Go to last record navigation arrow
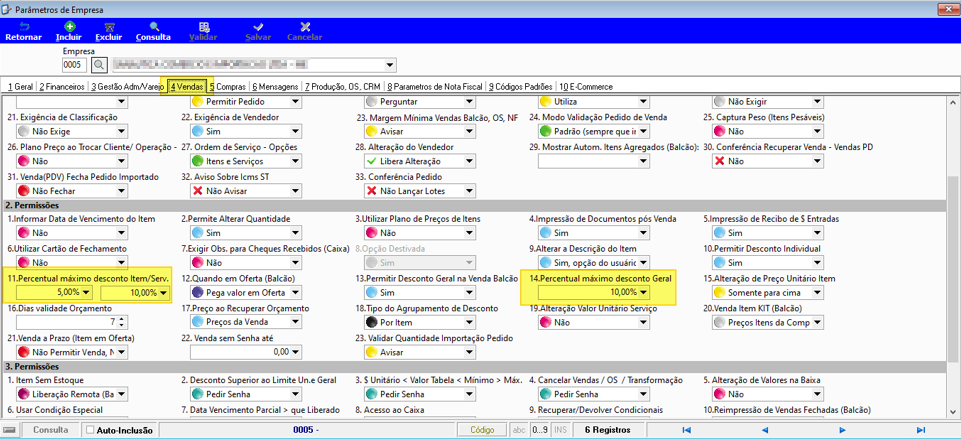Viewport: 961px width, 439px height. tap(921, 430)
